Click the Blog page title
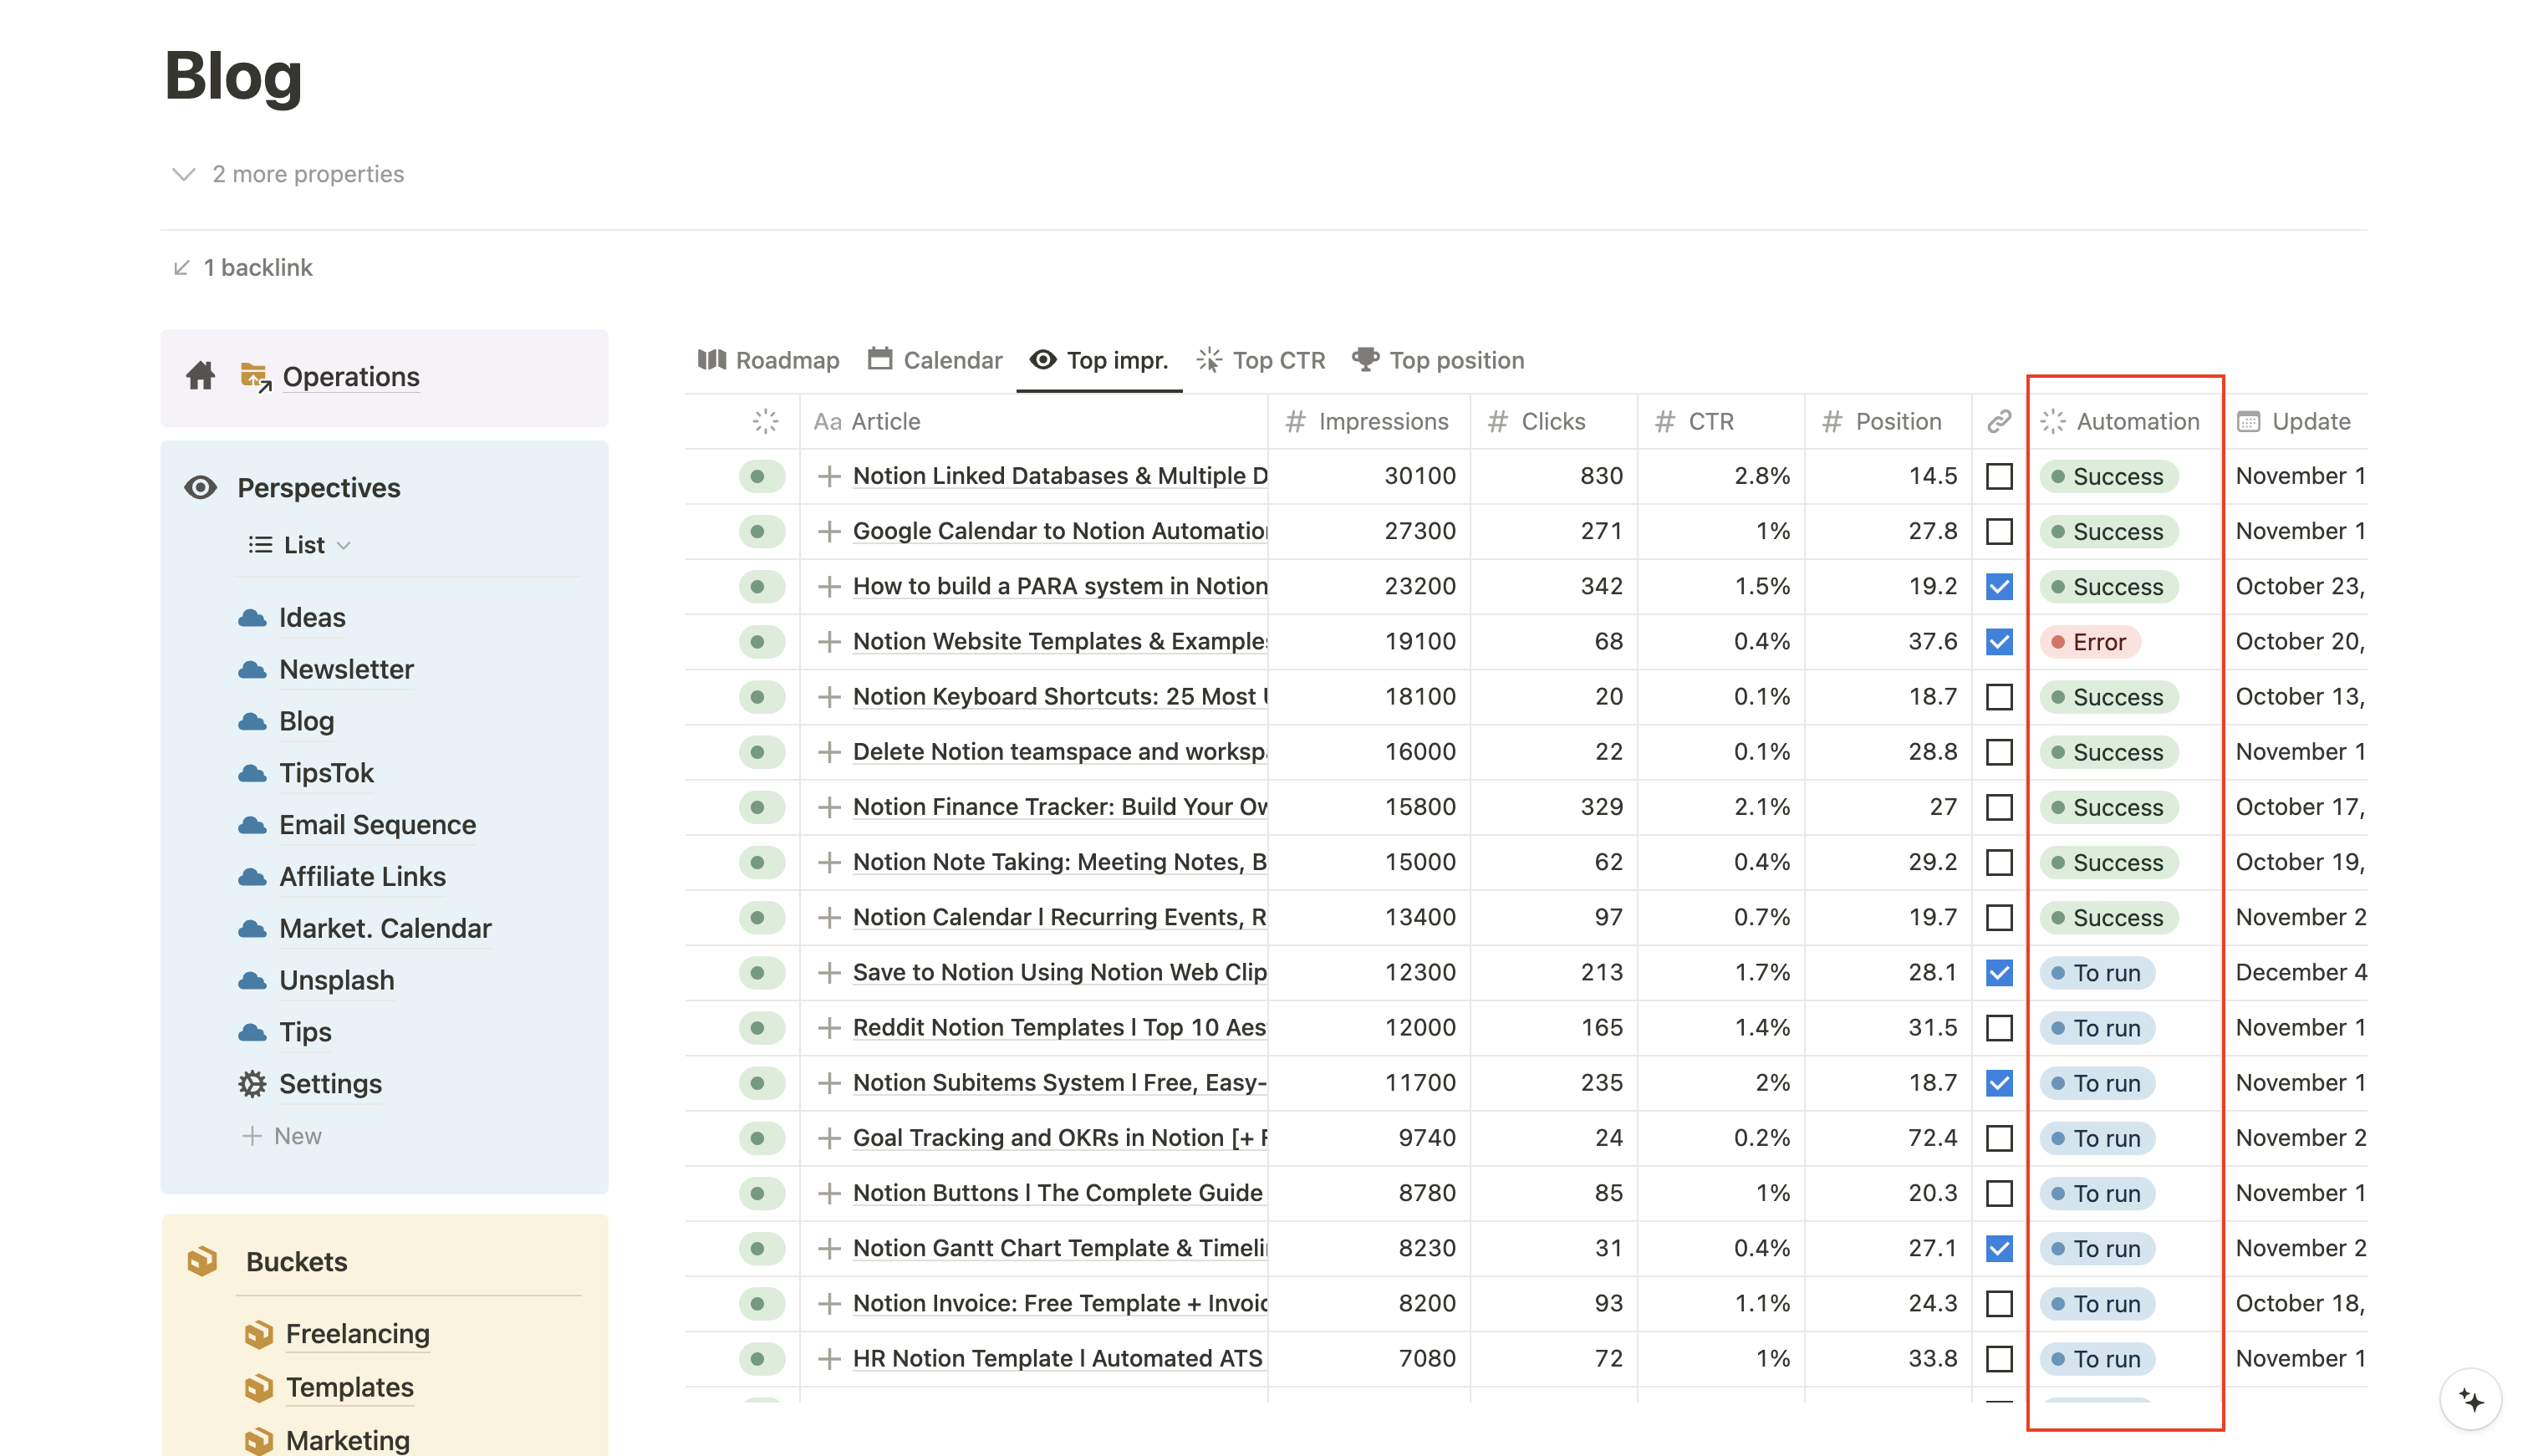2528x1456 pixels. point(233,75)
